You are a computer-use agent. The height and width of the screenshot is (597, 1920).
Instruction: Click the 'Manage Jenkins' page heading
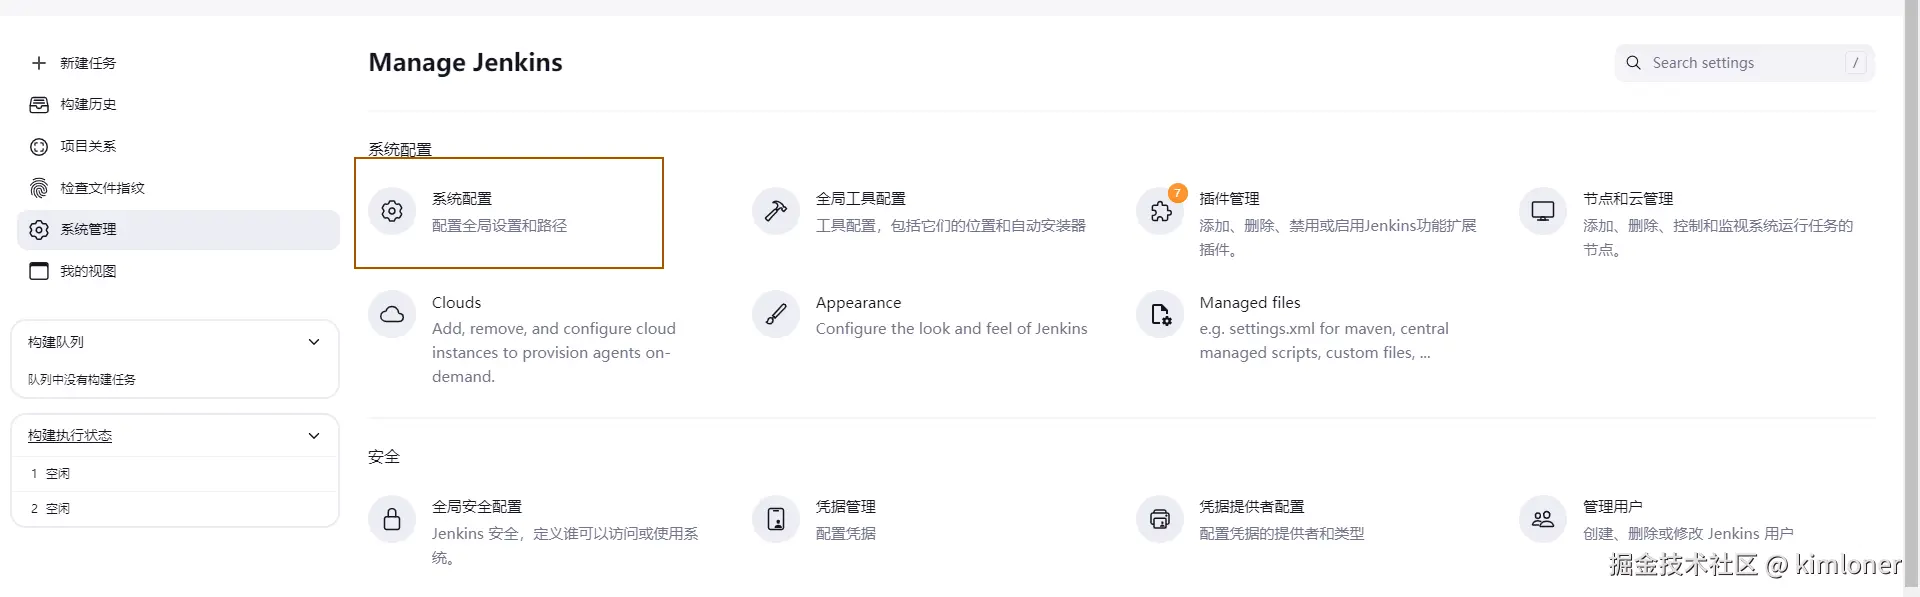click(465, 63)
